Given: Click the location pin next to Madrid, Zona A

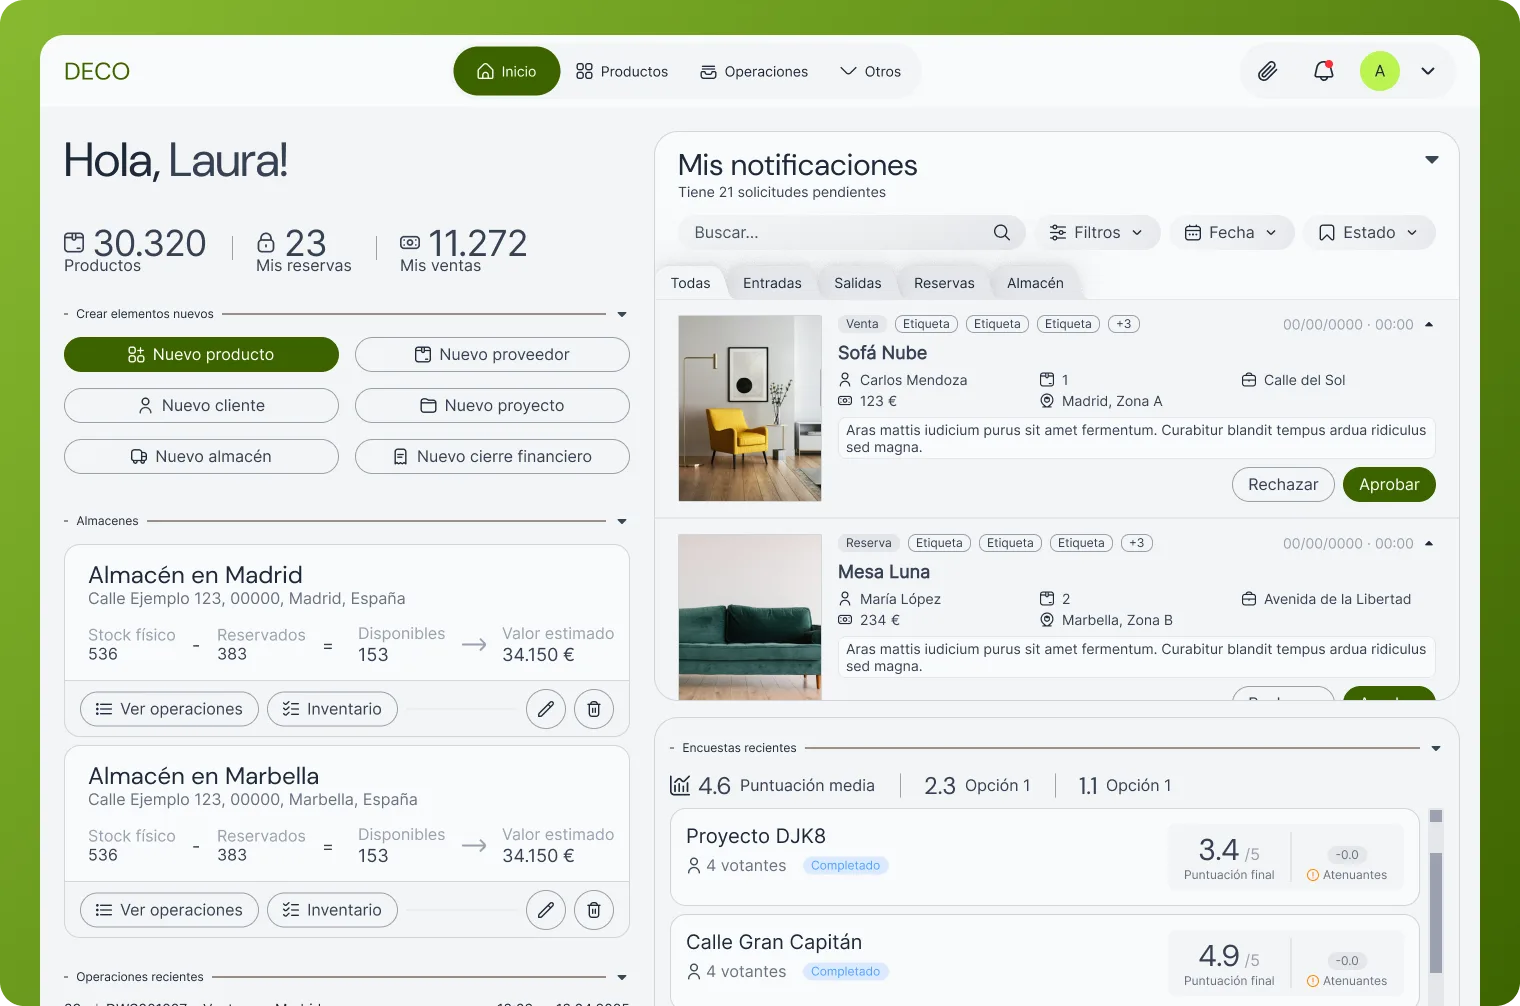Looking at the screenshot, I should 1047,401.
